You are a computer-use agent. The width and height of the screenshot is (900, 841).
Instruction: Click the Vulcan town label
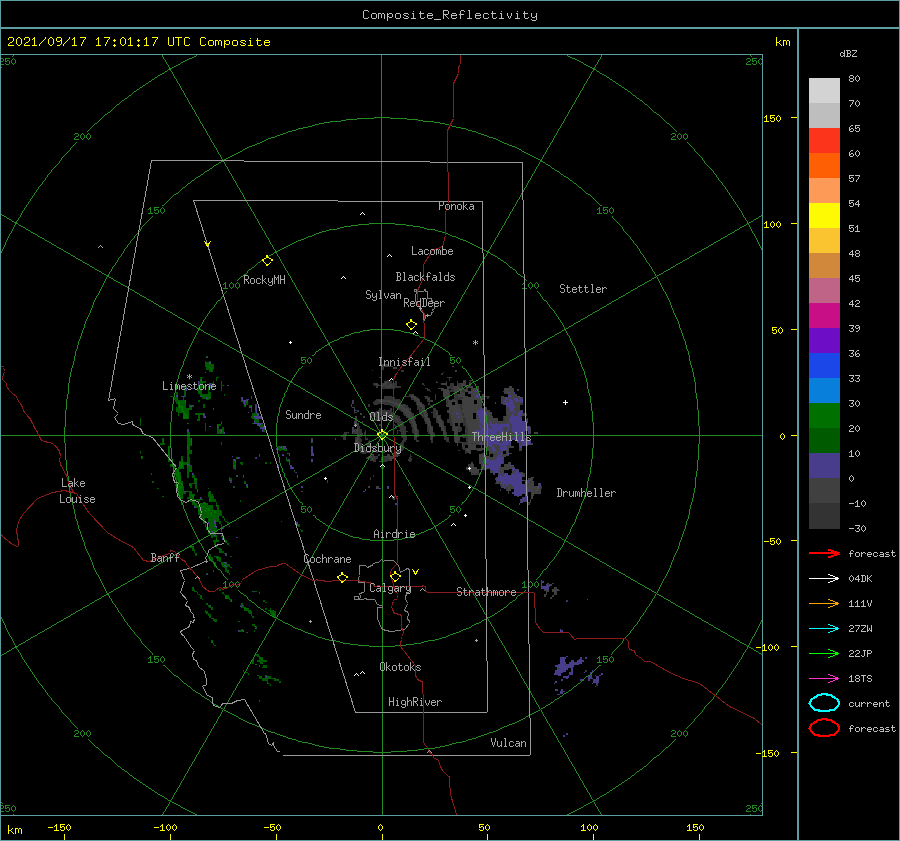(508, 743)
